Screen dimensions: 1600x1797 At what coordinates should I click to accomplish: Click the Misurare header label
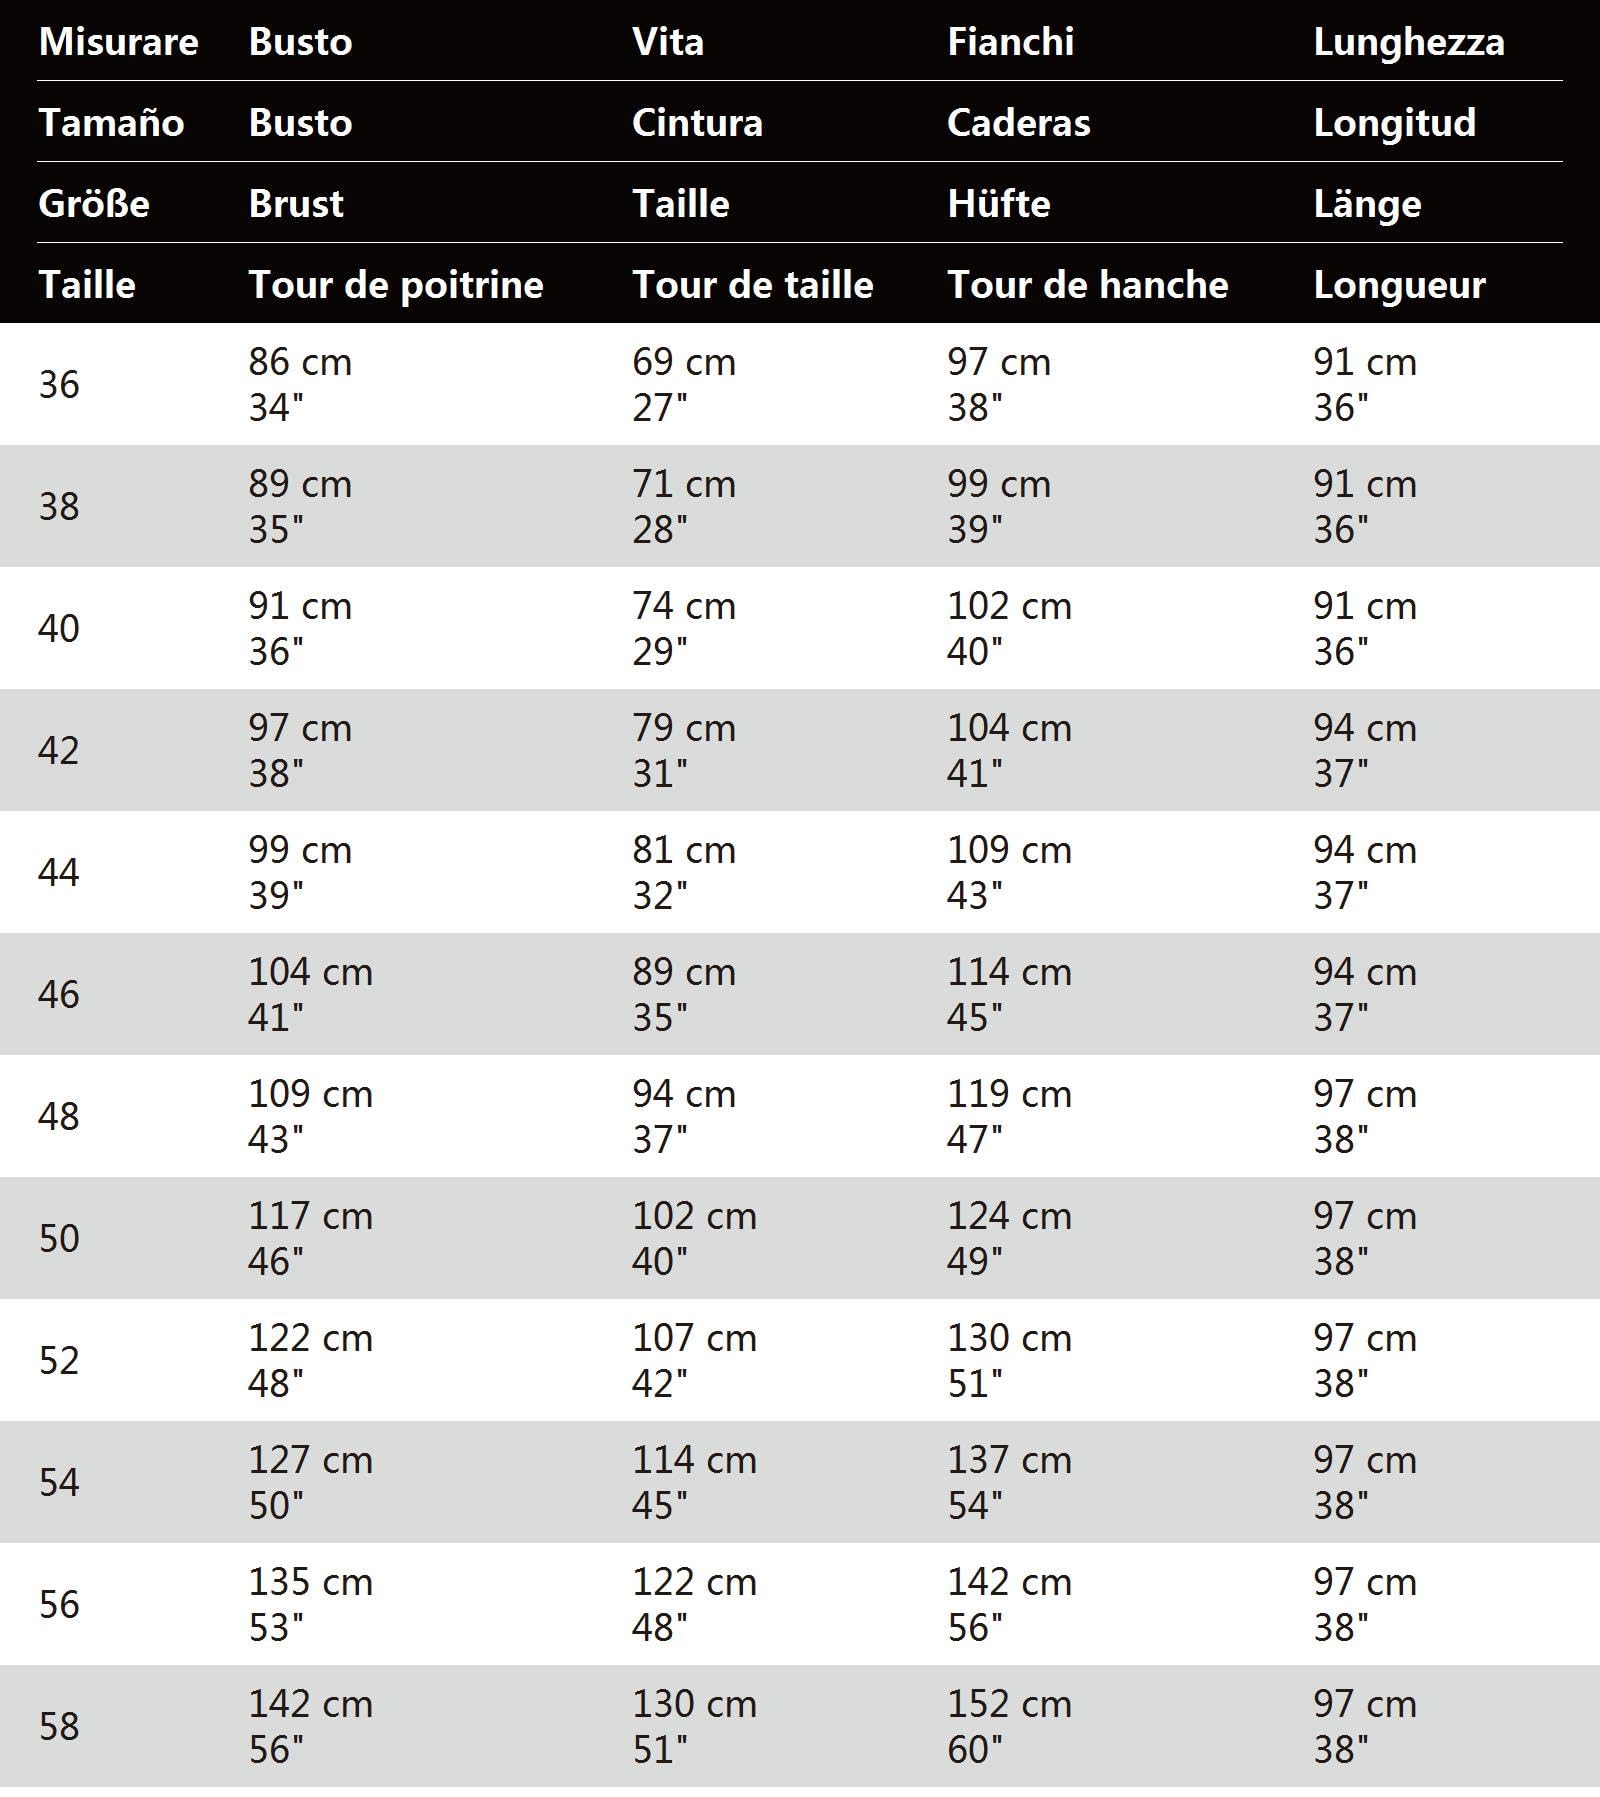tap(118, 42)
